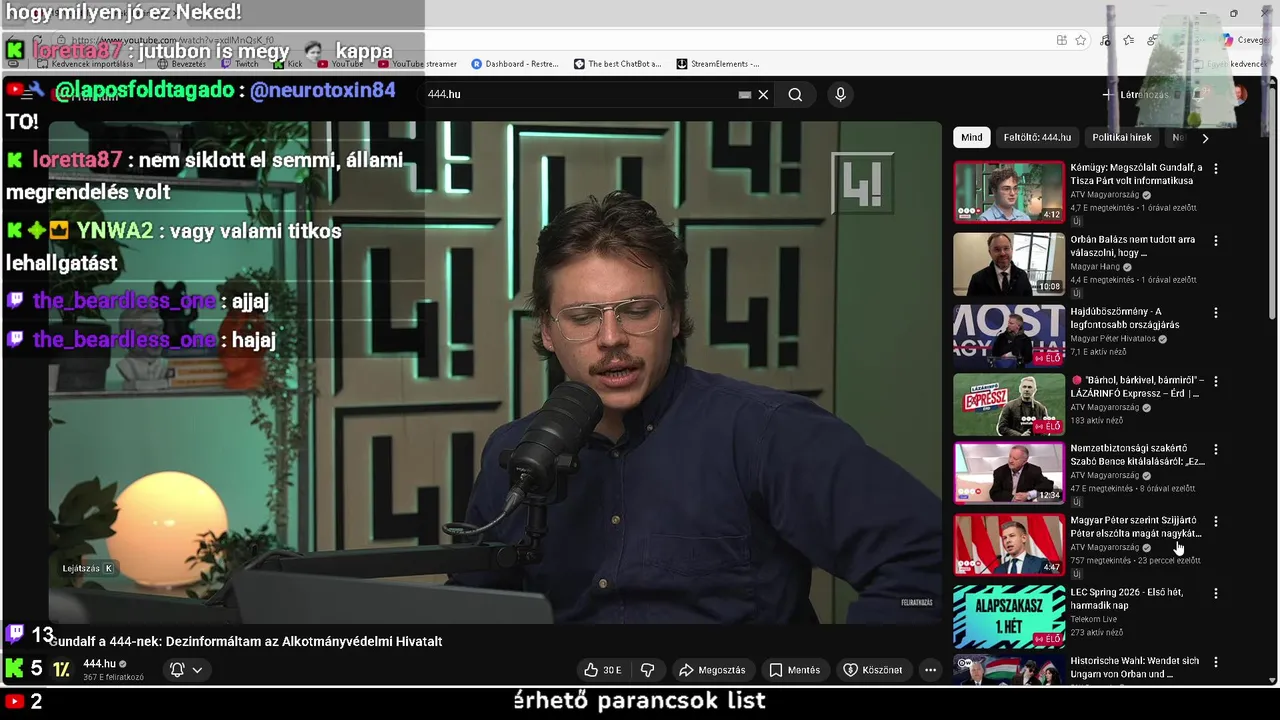Click title Hajdúböszörmény - A legfontosabb országjárás
This screenshot has width=1280, height=720.
point(1125,318)
